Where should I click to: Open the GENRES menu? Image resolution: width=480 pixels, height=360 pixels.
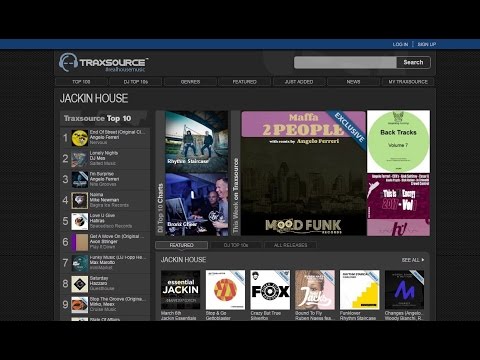[190, 82]
